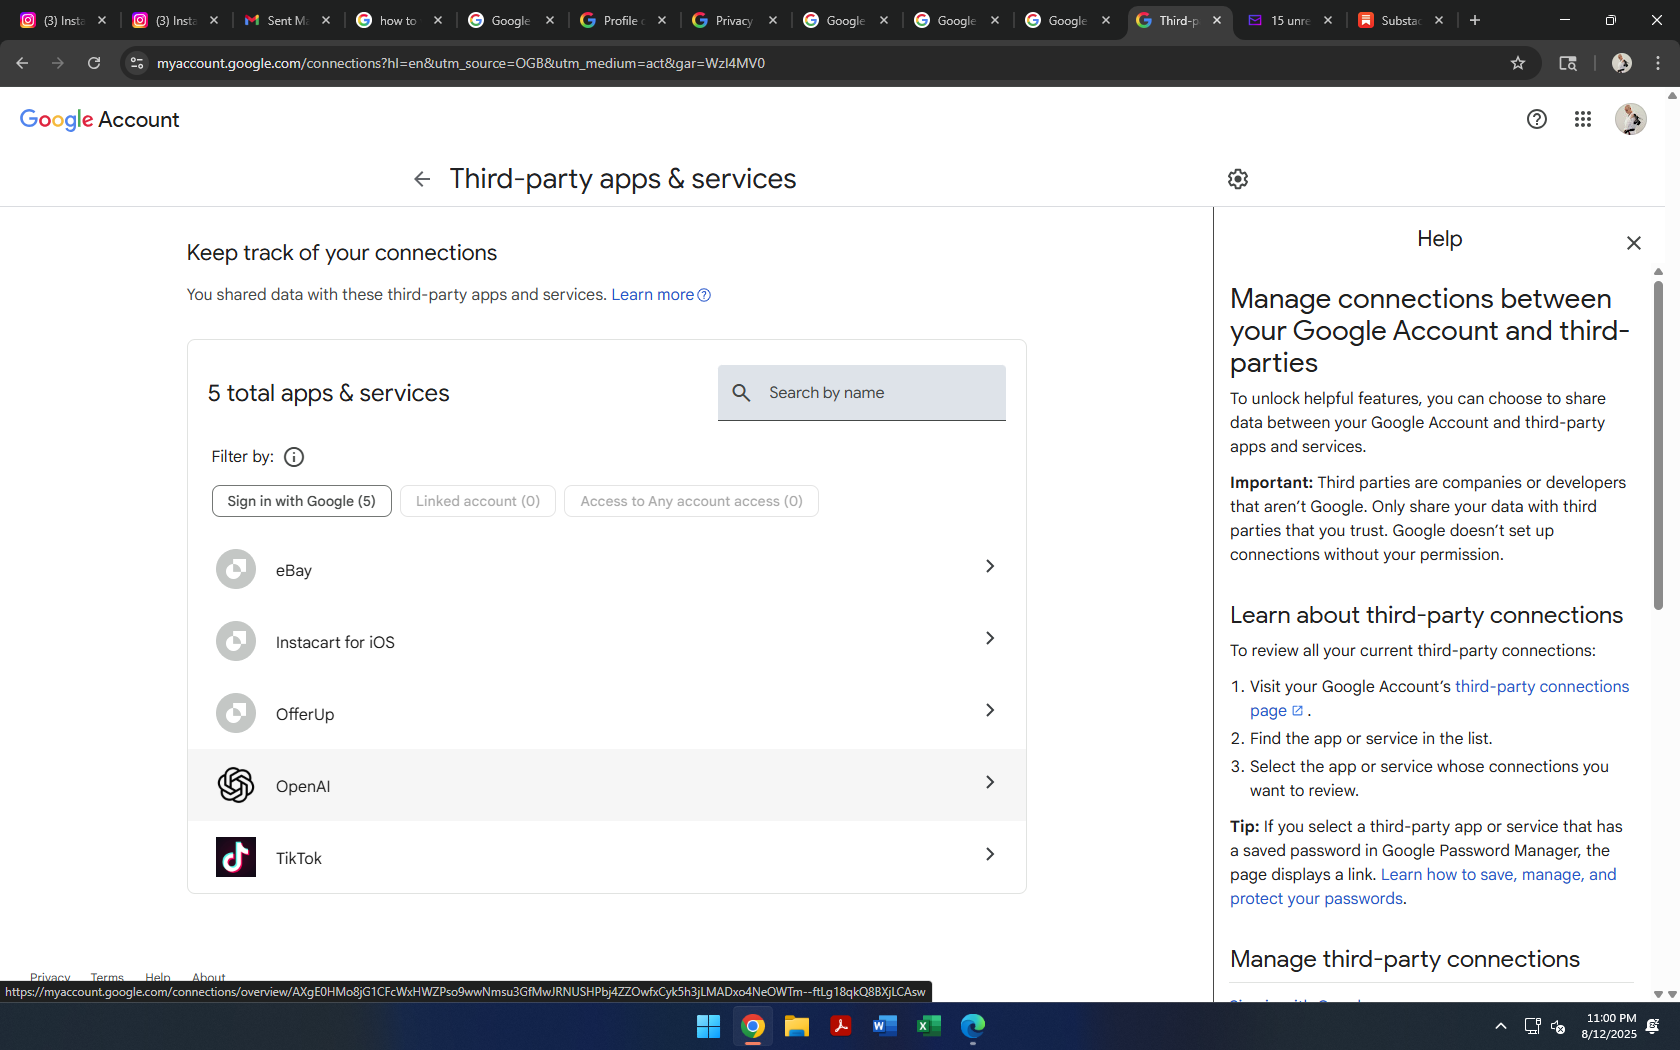Screen dimensions: 1680x1050
Task: Switch to the Profile browser tab
Action: pyautogui.click(x=622, y=20)
